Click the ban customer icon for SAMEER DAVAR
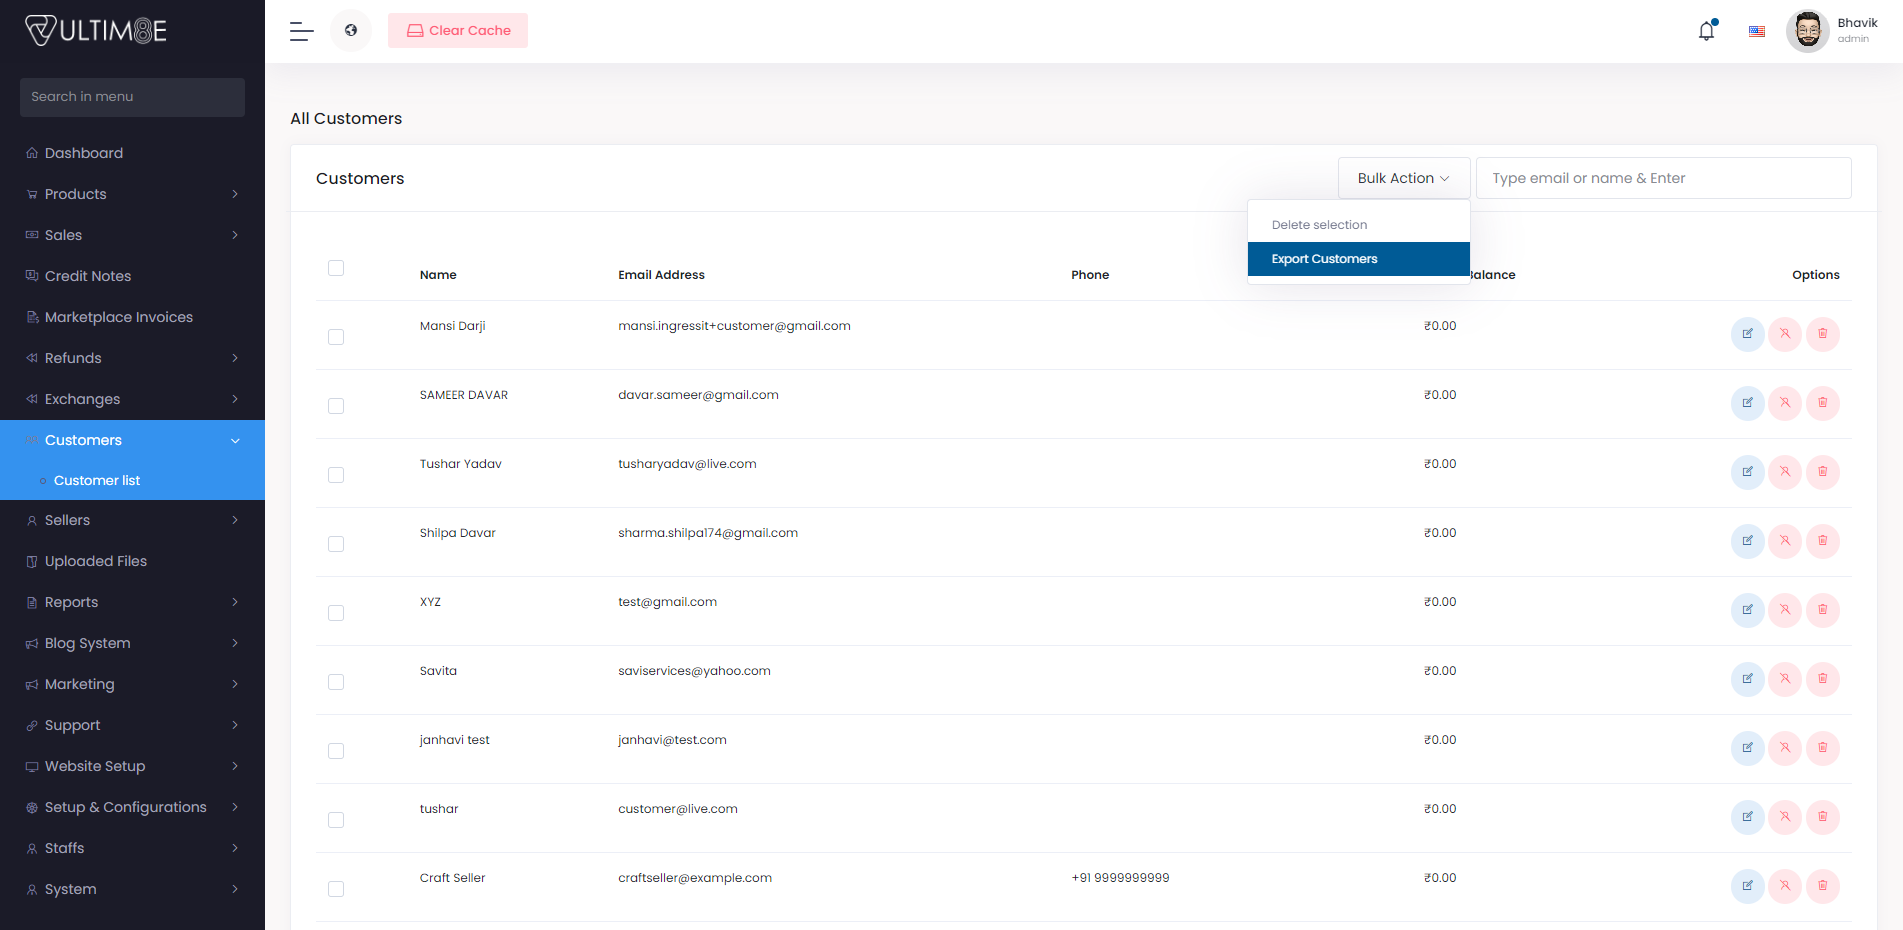 click(x=1785, y=403)
